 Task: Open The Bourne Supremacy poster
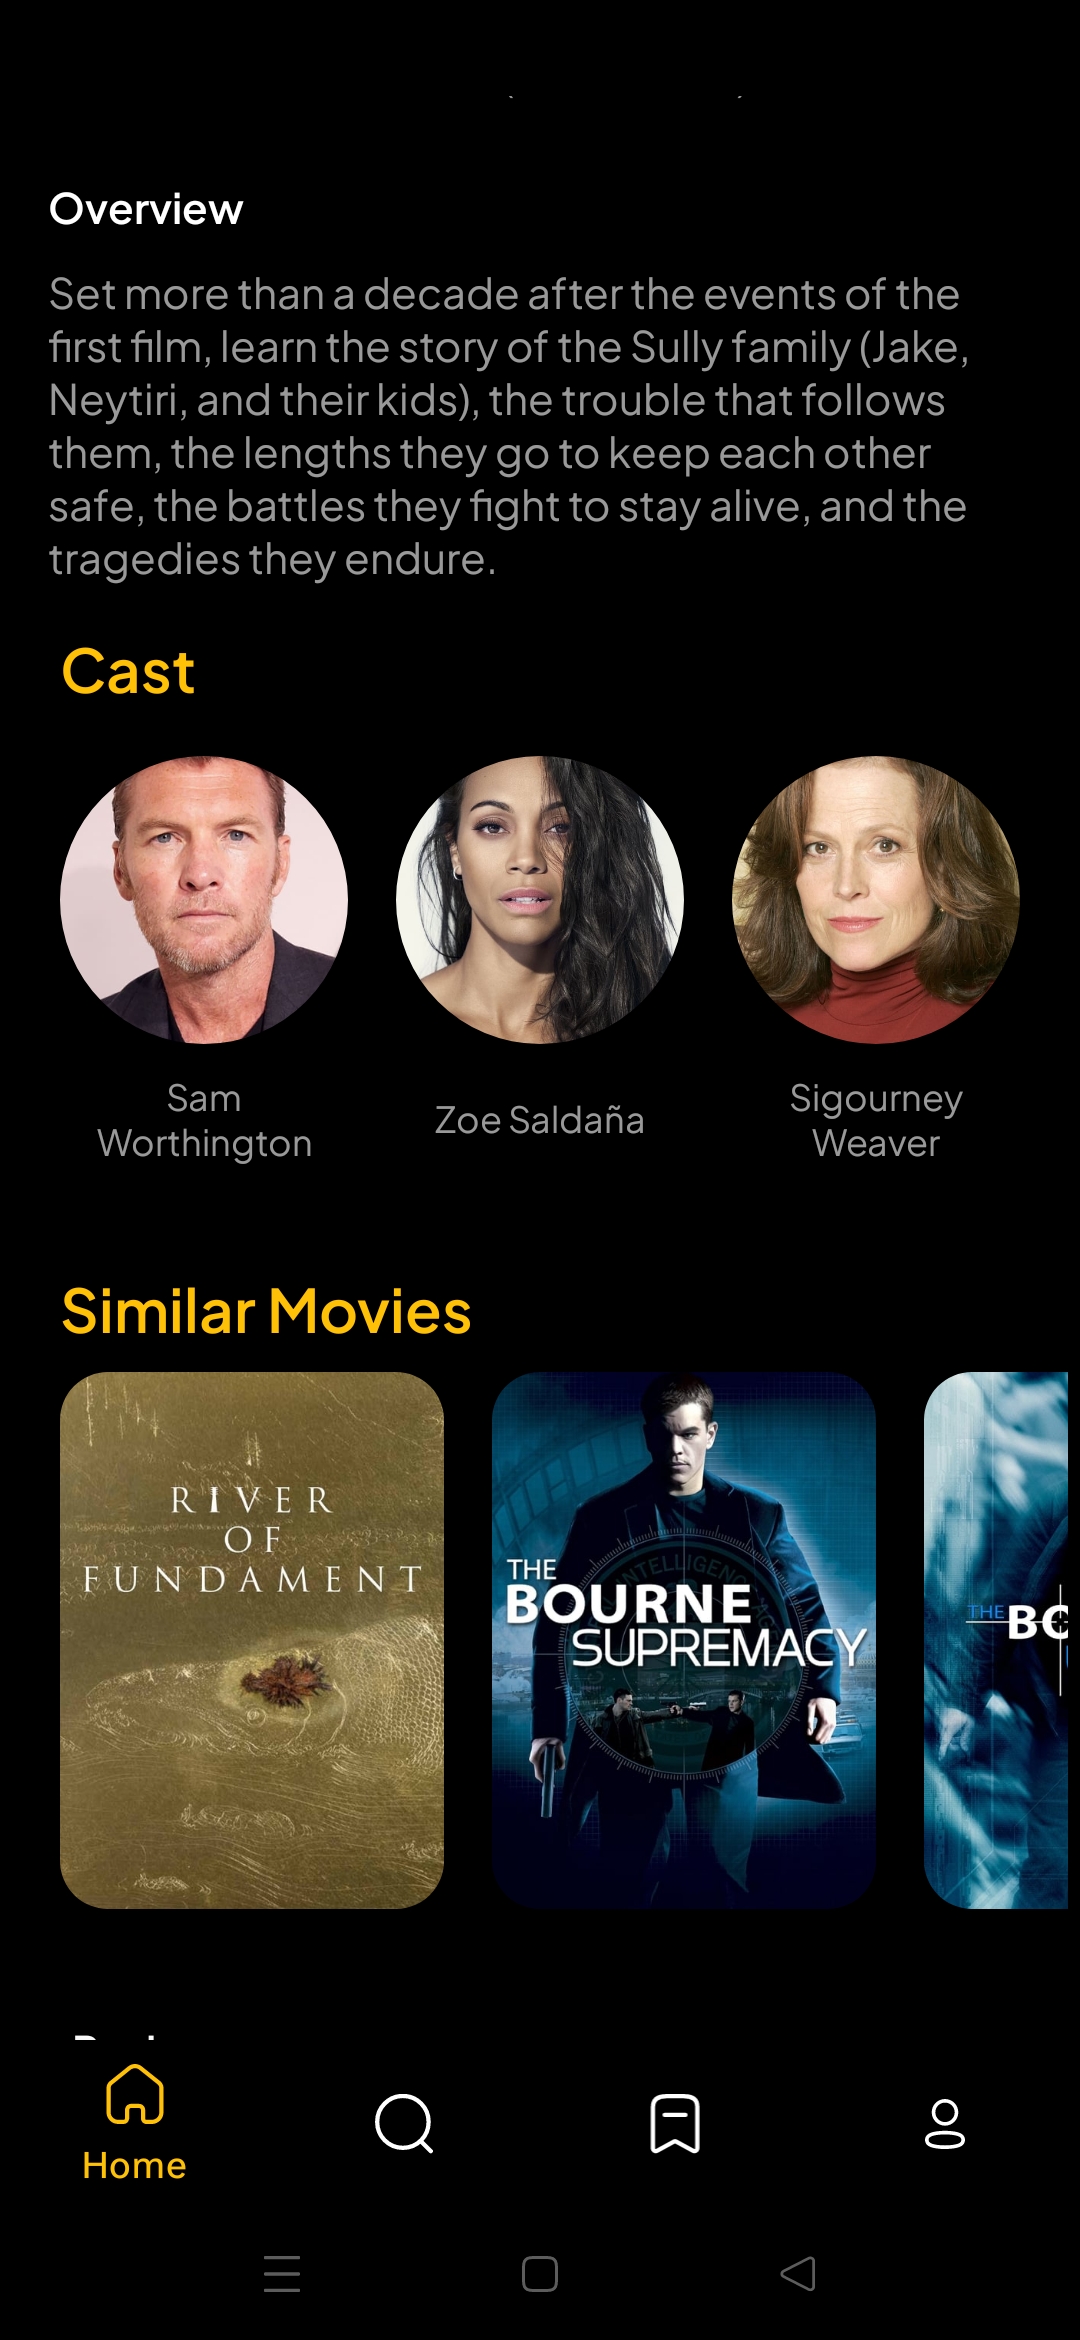[x=684, y=1640]
